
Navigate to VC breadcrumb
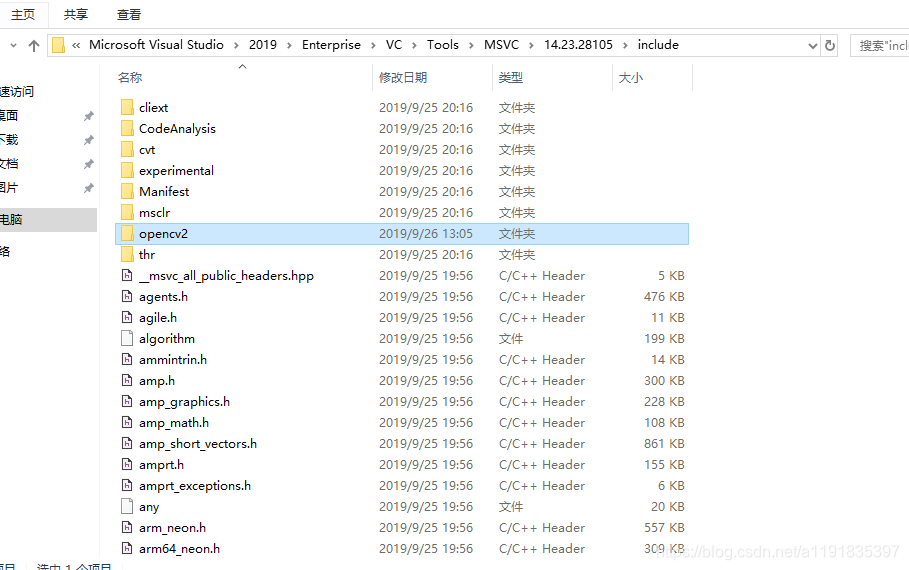pyautogui.click(x=394, y=45)
